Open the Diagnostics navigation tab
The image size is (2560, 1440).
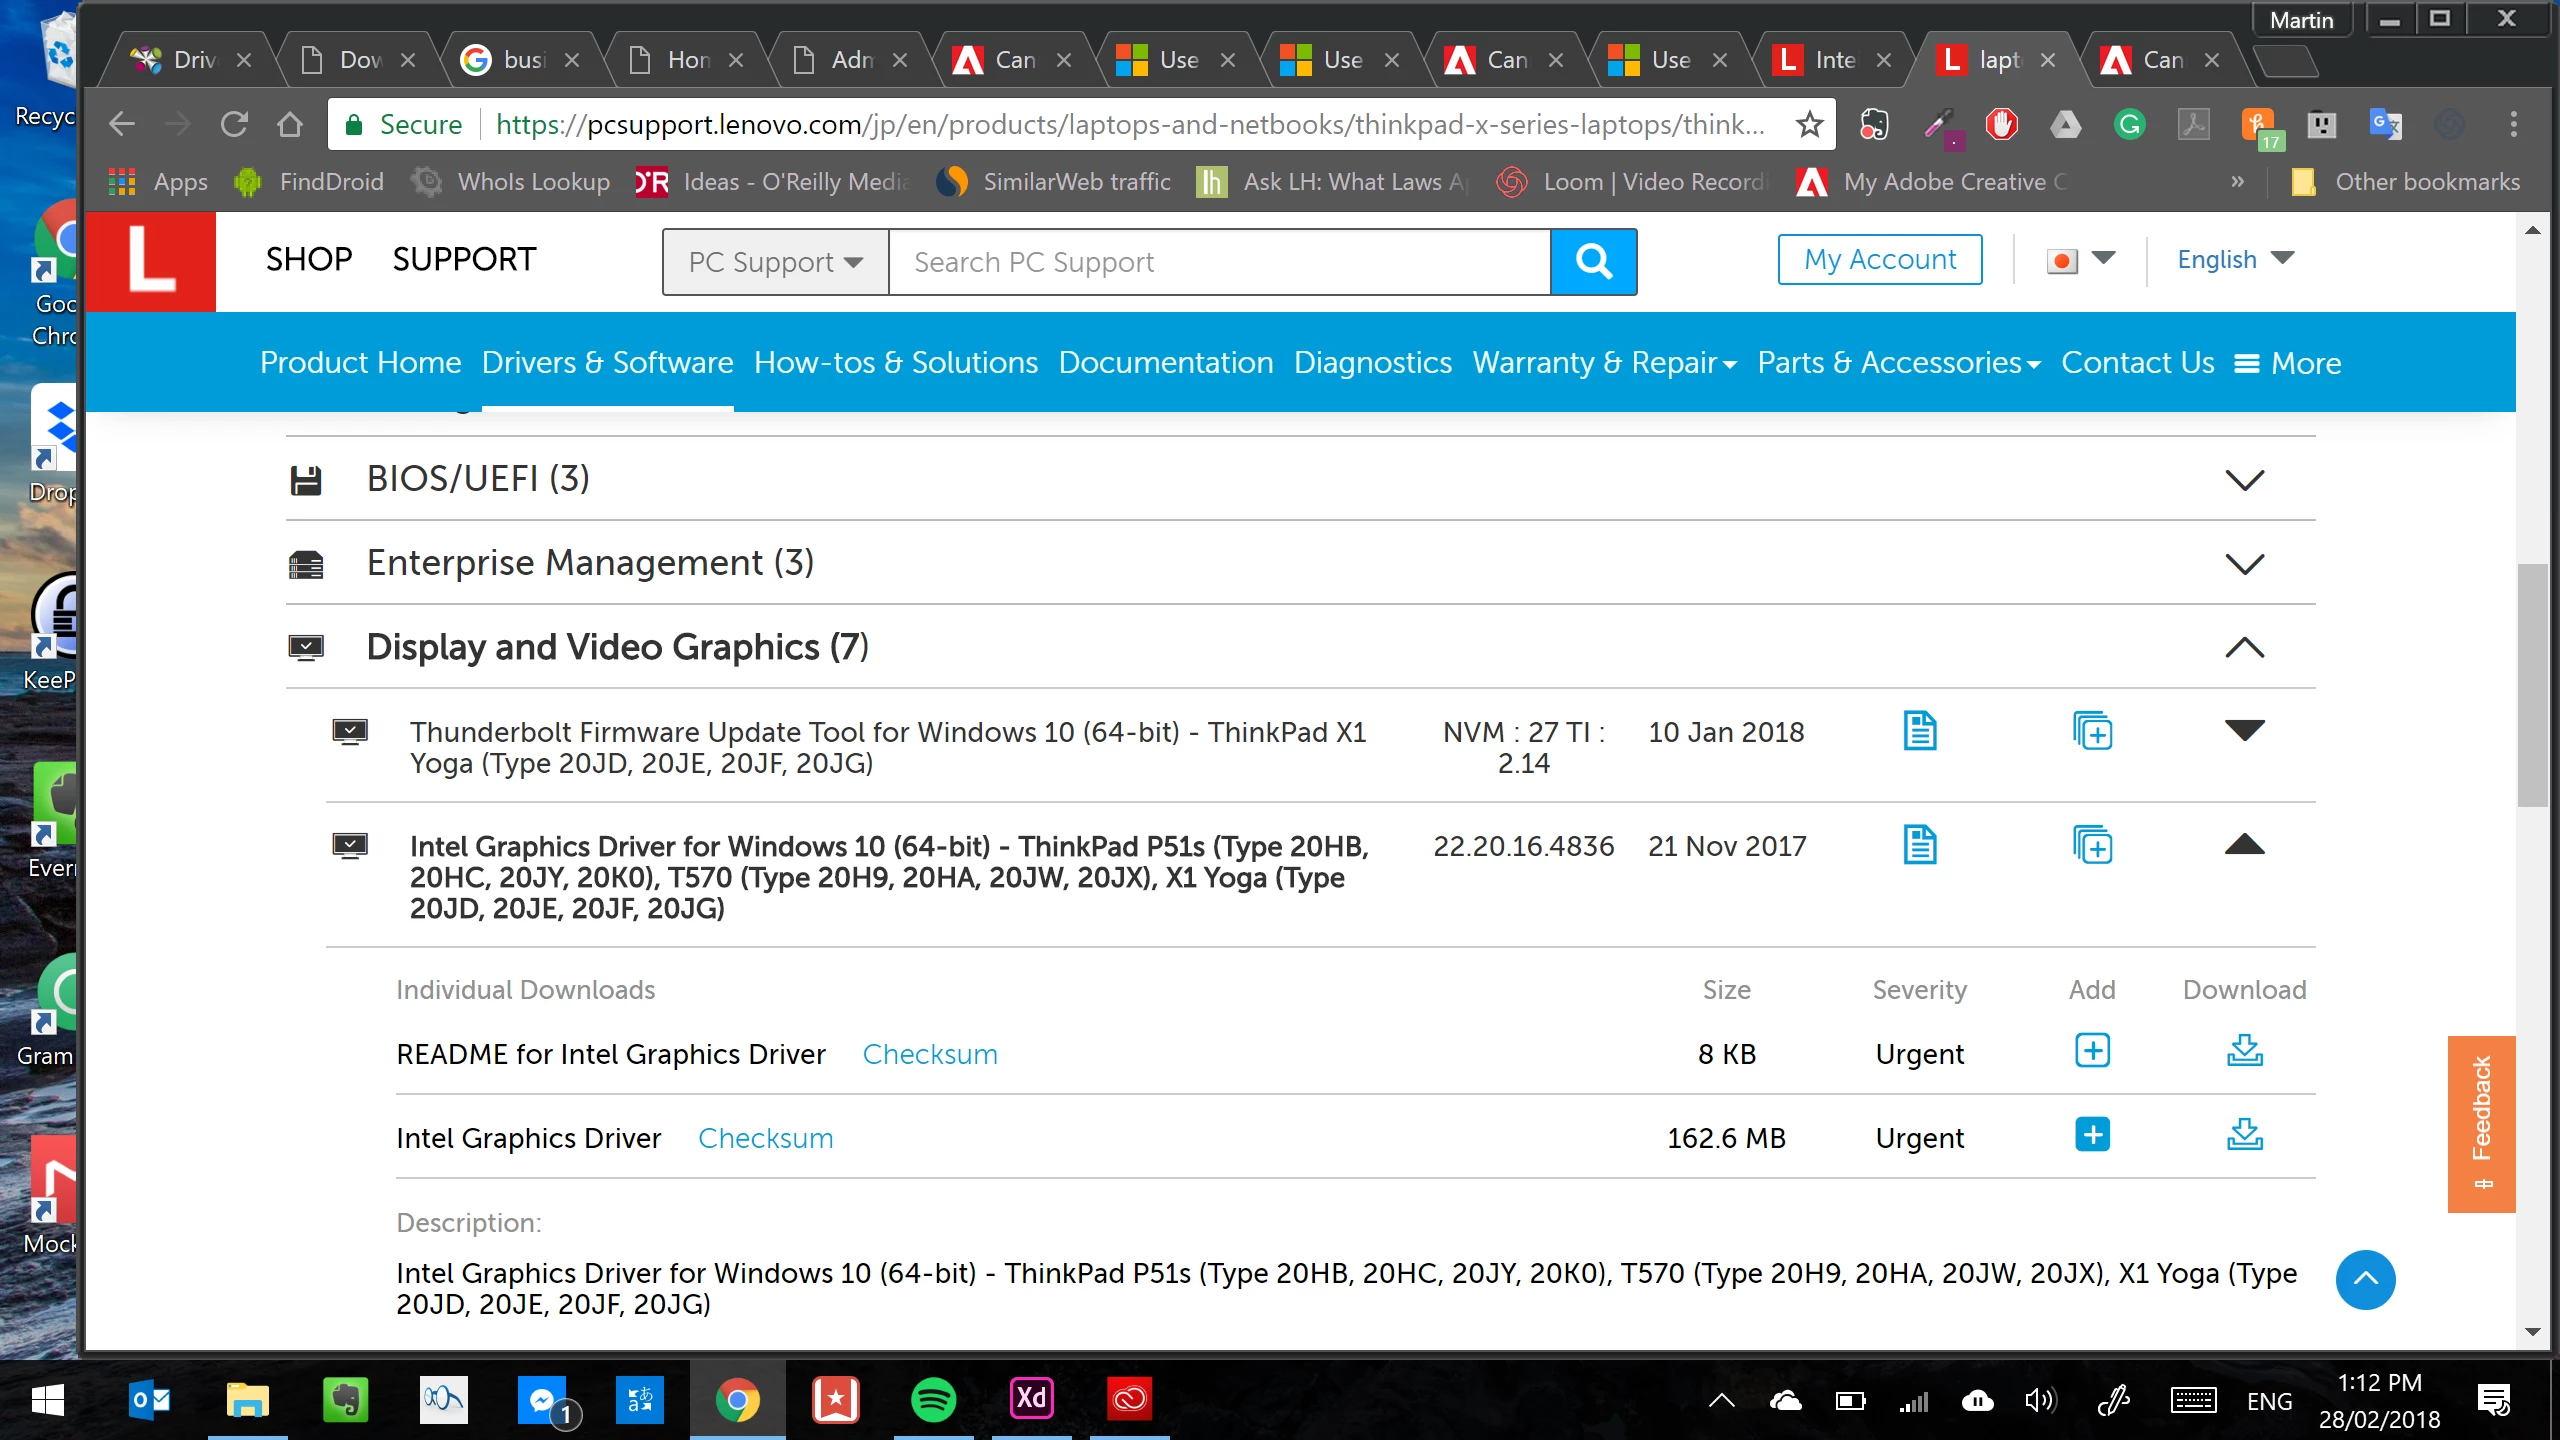pos(1372,362)
